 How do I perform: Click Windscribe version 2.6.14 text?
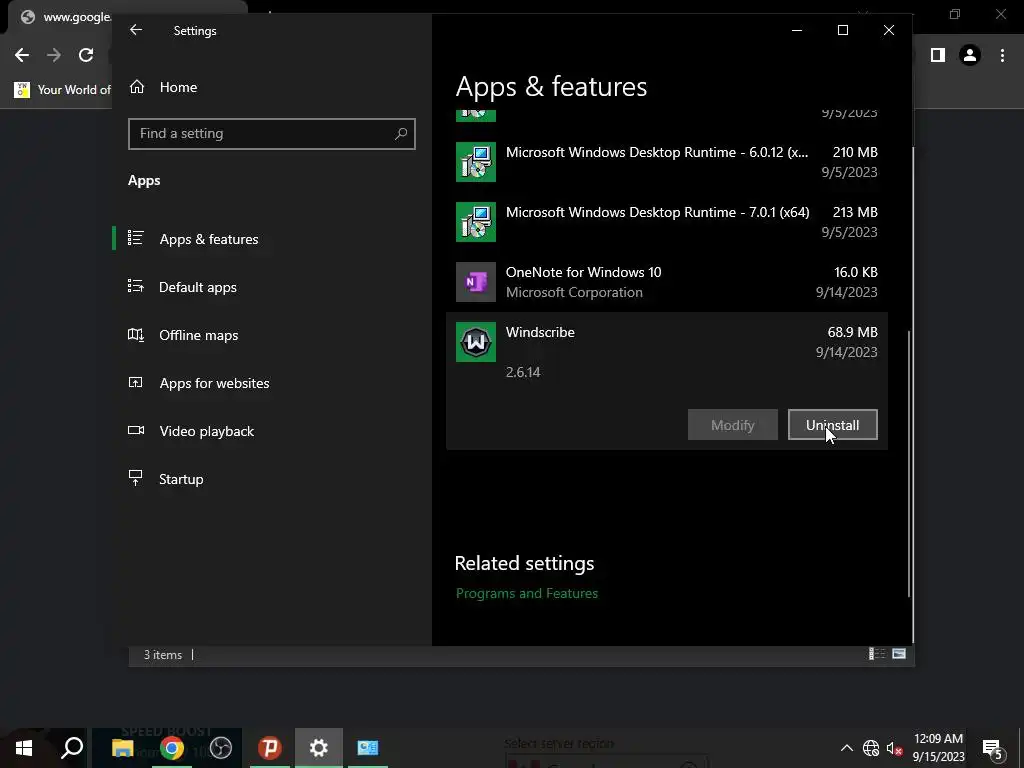coord(523,372)
